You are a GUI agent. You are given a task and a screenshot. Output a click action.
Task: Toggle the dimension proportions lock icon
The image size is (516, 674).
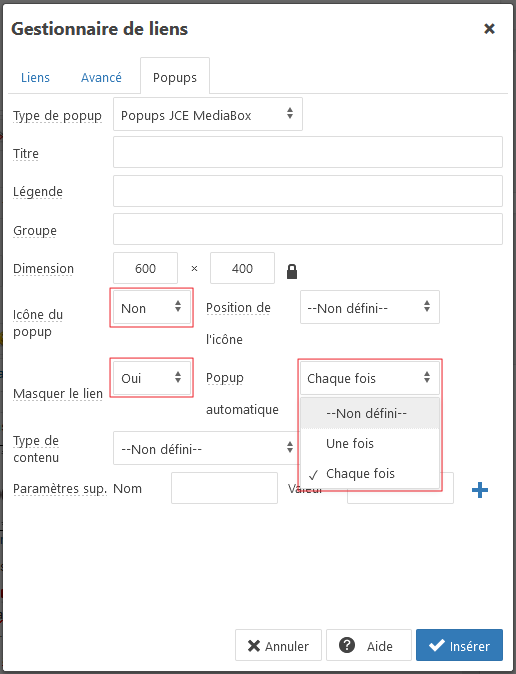coord(292,271)
